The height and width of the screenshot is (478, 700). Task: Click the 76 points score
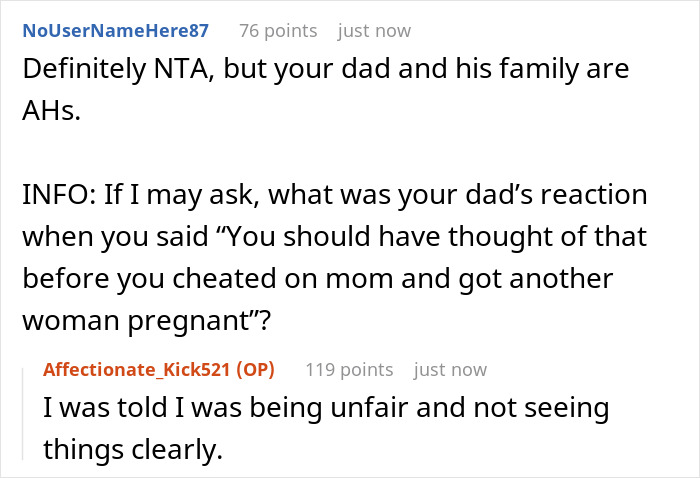click(276, 30)
